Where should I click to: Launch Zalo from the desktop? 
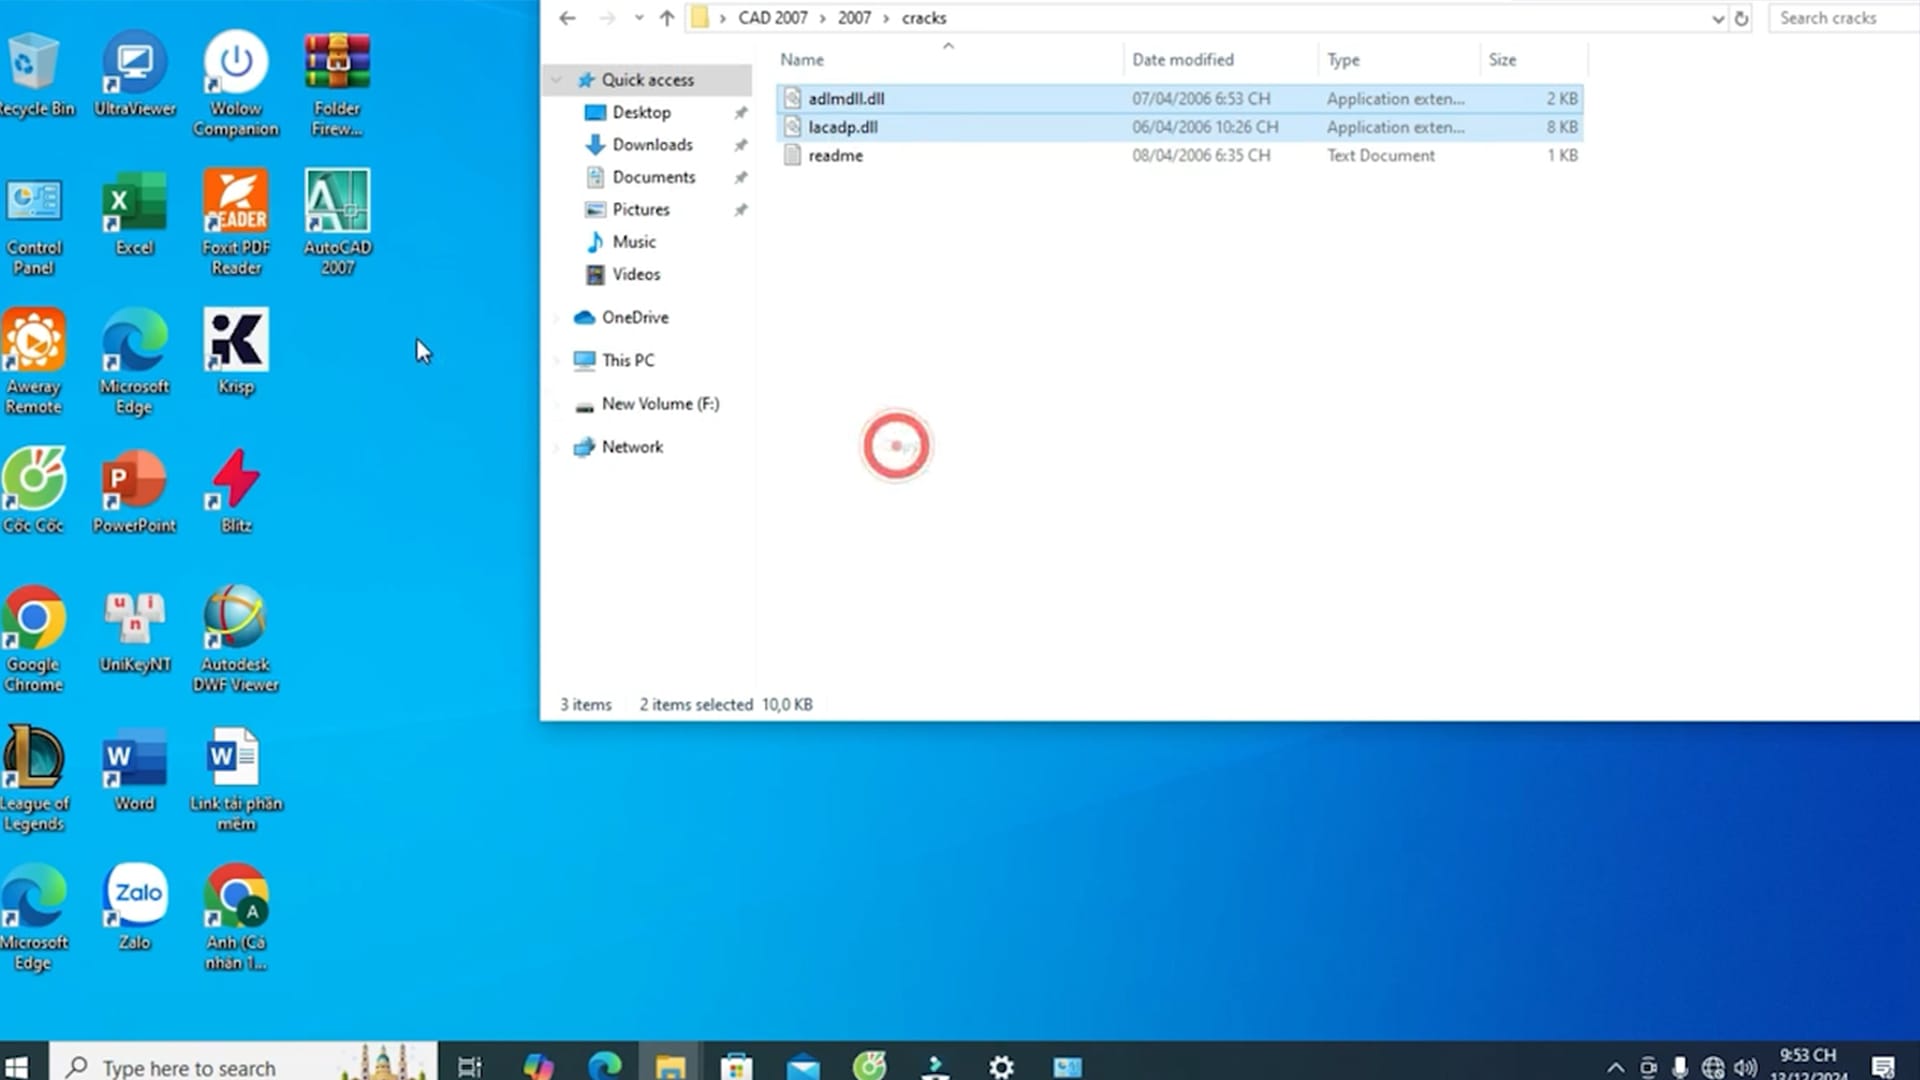[135, 908]
